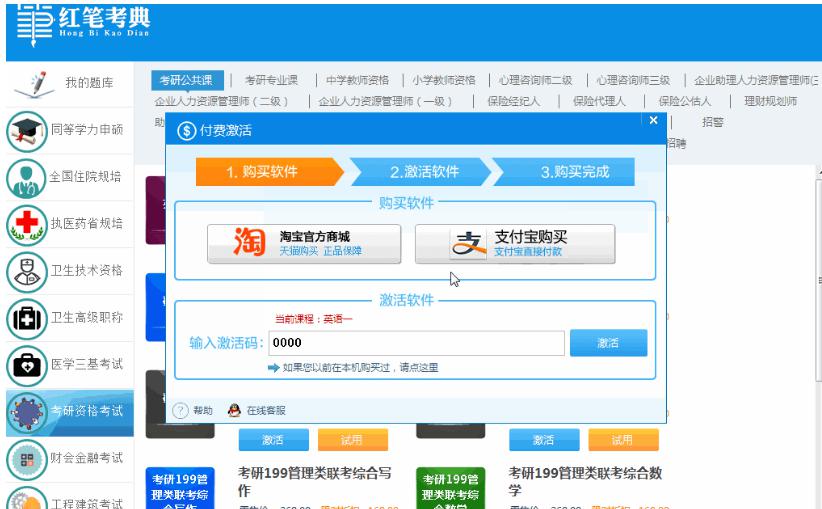Click the 执医药省规培 red cross icon
The height and width of the screenshot is (509, 822).
click(x=27, y=225)
